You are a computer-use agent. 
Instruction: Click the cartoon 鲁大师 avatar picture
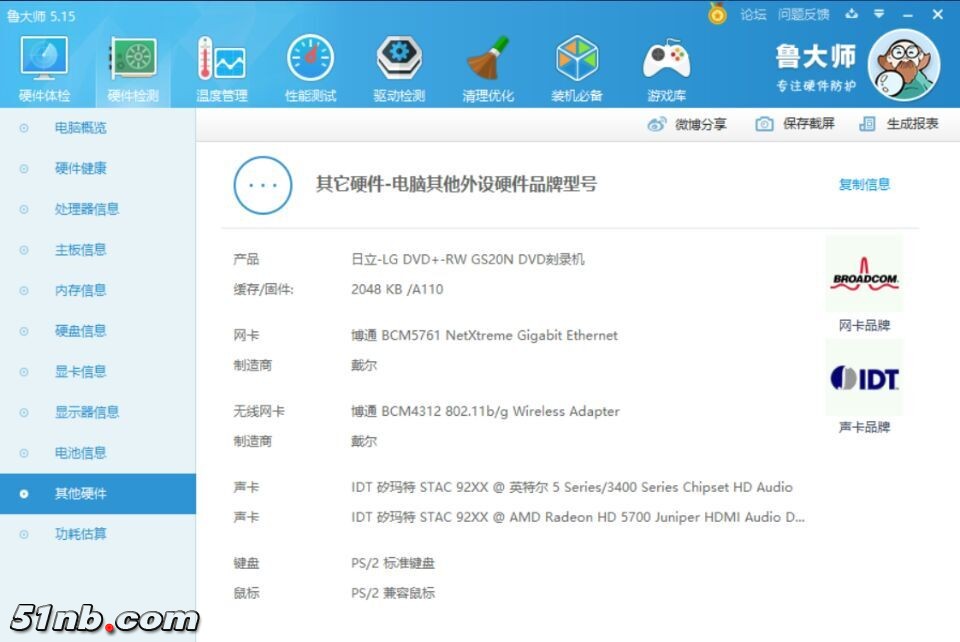pyautogui.click(x=904, y=65)
